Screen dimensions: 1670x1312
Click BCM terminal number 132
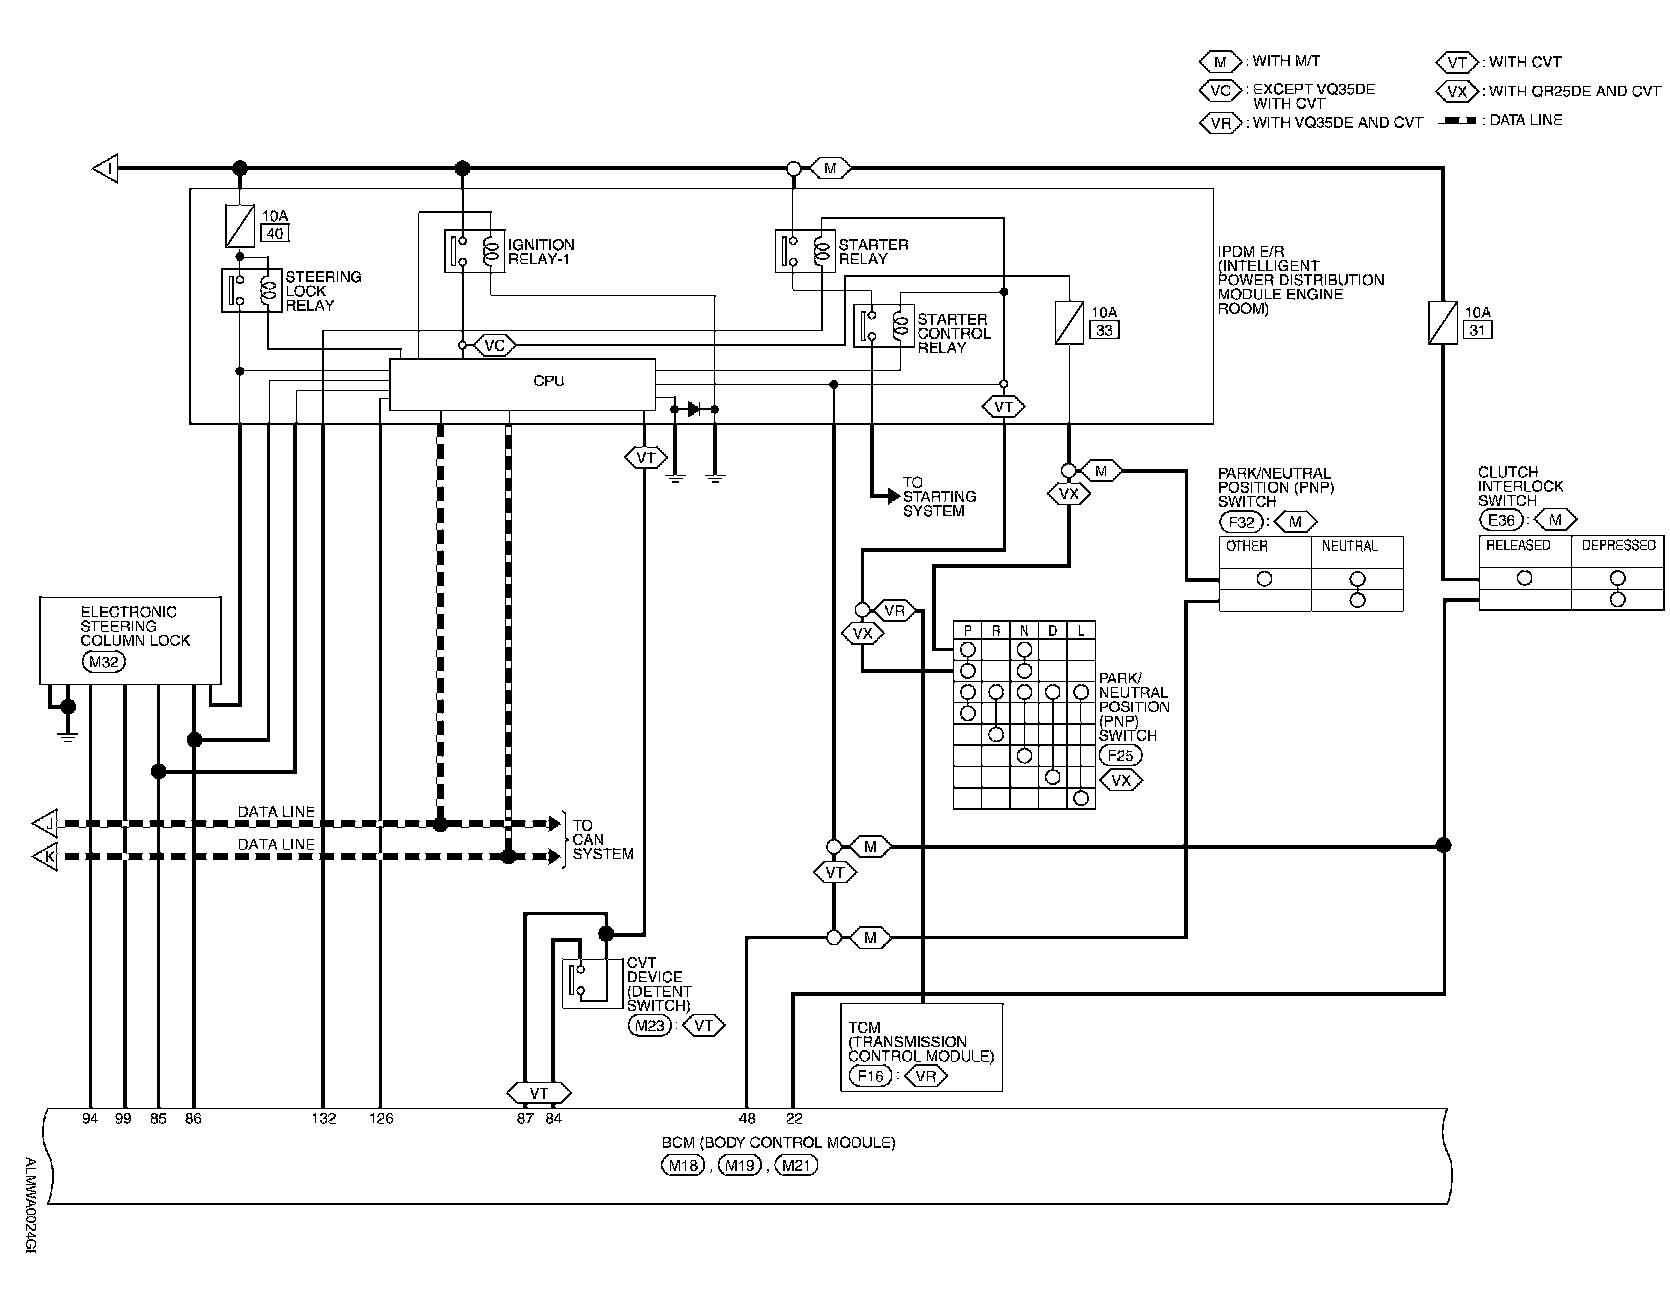324,1119
